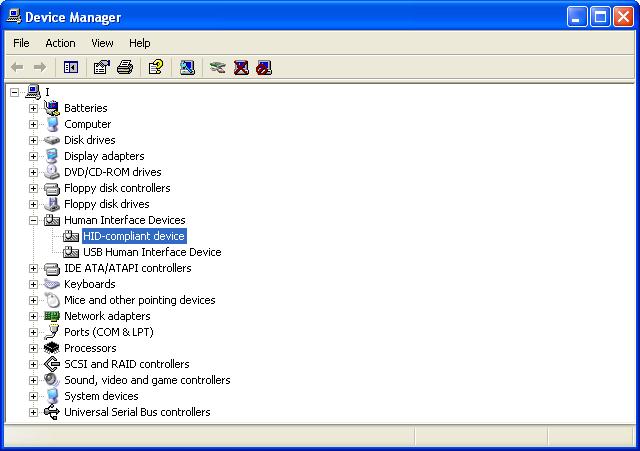Scan for hardware changes toolbar icon
The image size is (640, 451).
(187, 67)
